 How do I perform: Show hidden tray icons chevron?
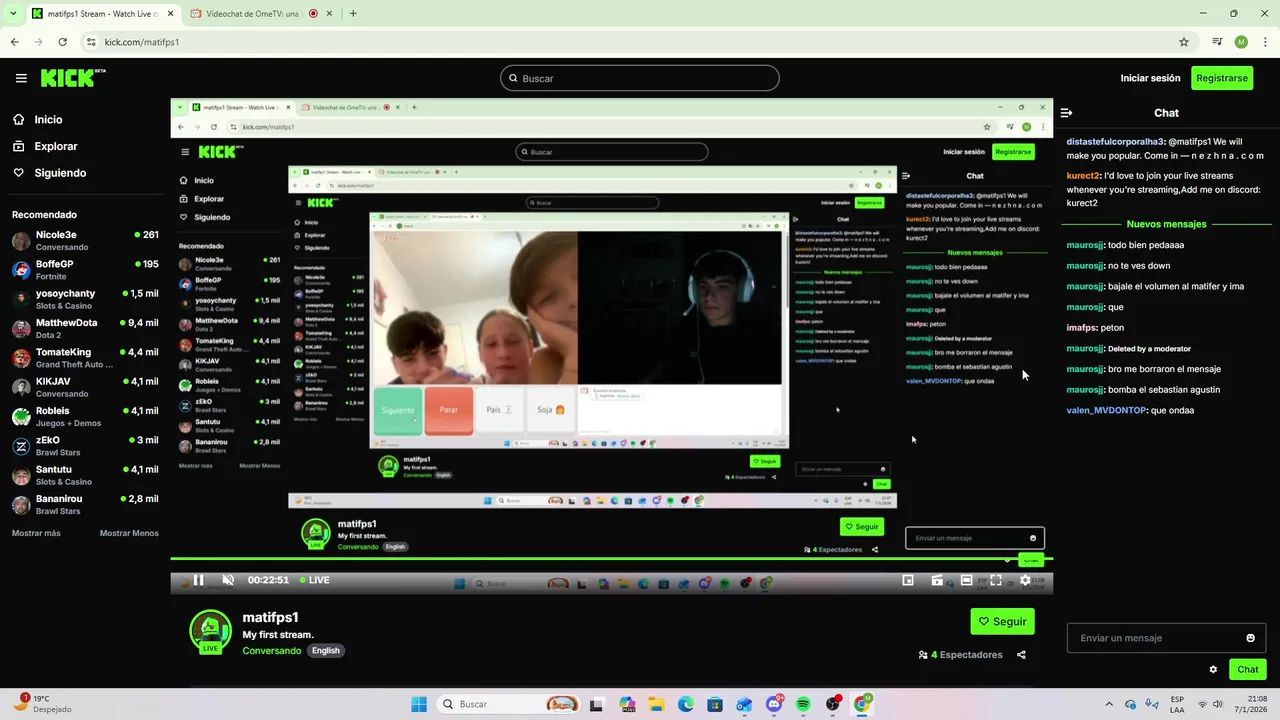click(1108, 704)
